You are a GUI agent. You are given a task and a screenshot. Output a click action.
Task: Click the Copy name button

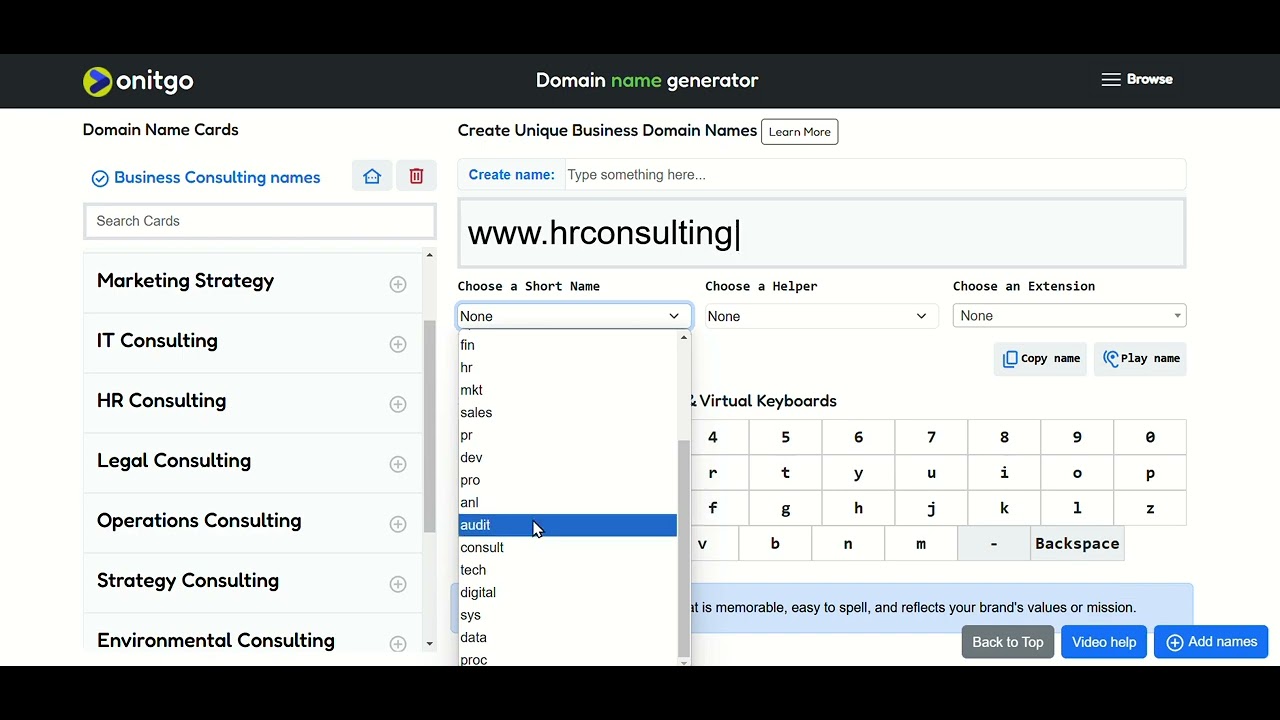[x=1040, y=359]
